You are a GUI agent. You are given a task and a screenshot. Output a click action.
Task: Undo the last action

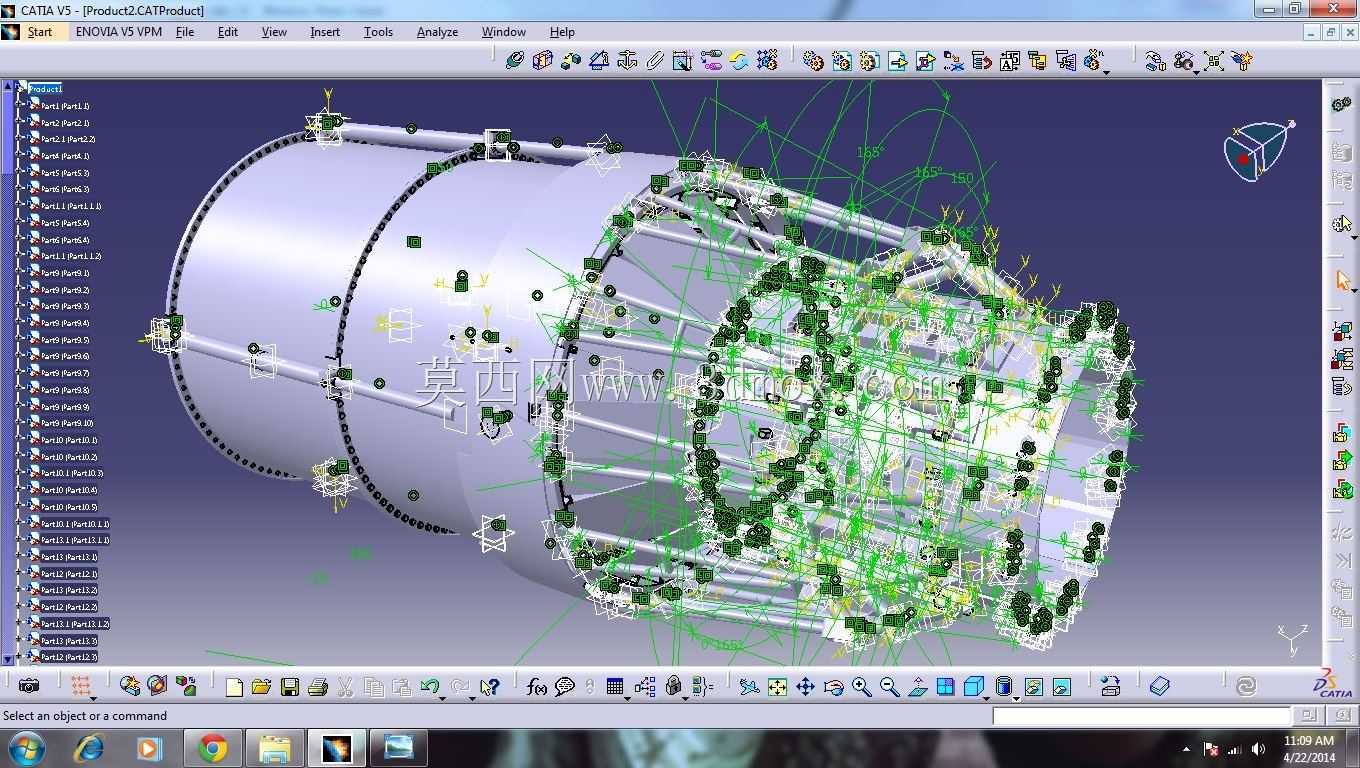(x=429, y=687)
